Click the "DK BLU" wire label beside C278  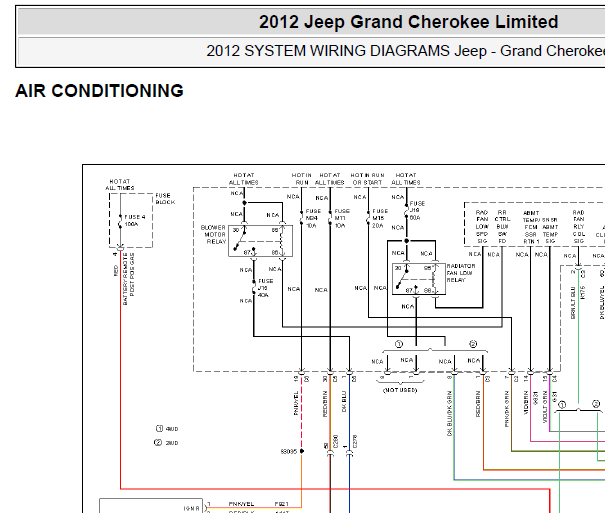(x=344, y=402)
